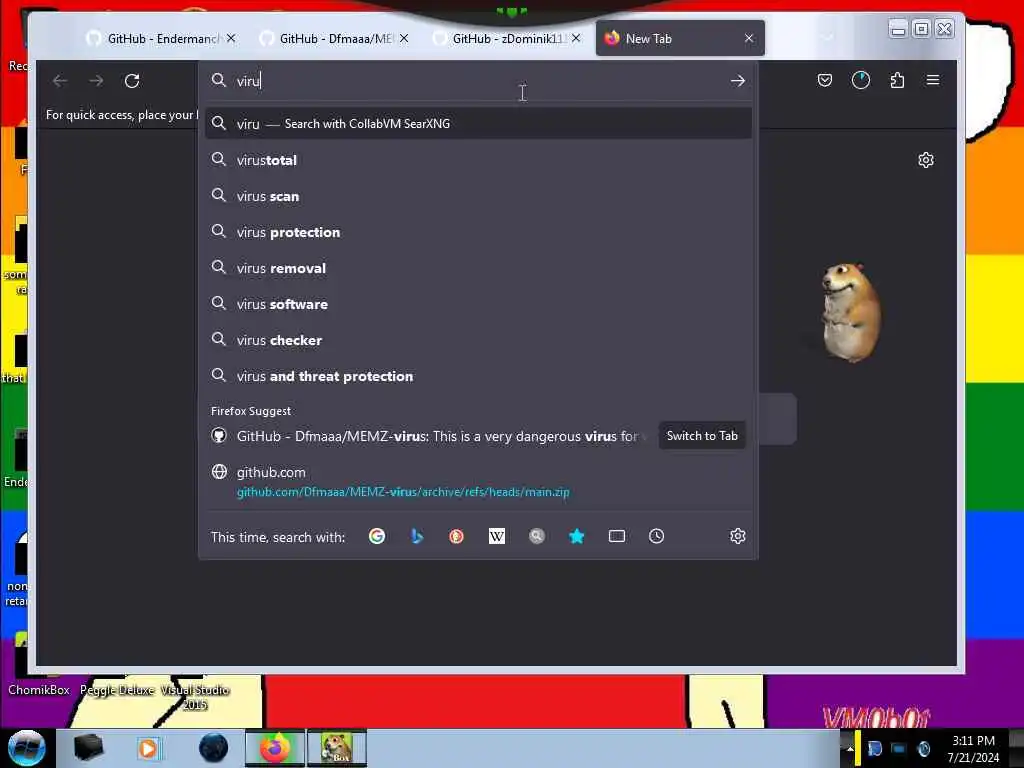This screenshot has height=768, width=1024.
Task: Open new tab page settings gear
Action: [925, 160]
